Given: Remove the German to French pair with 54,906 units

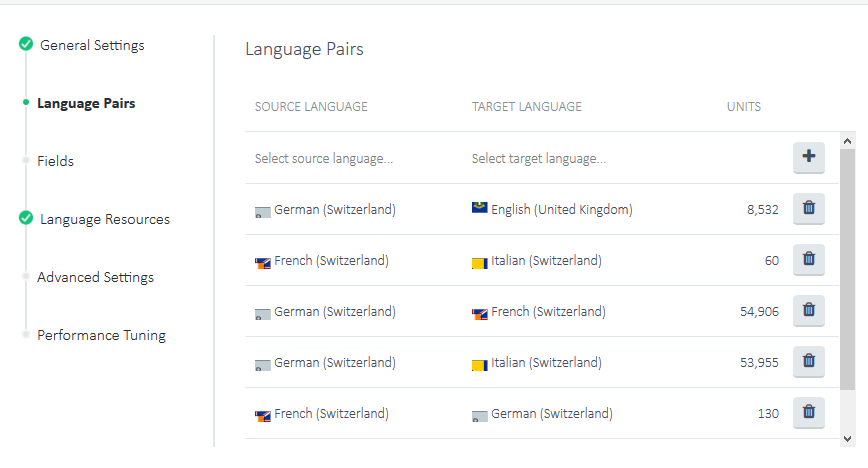Looking at the screenshot, I should pos(808,311).
